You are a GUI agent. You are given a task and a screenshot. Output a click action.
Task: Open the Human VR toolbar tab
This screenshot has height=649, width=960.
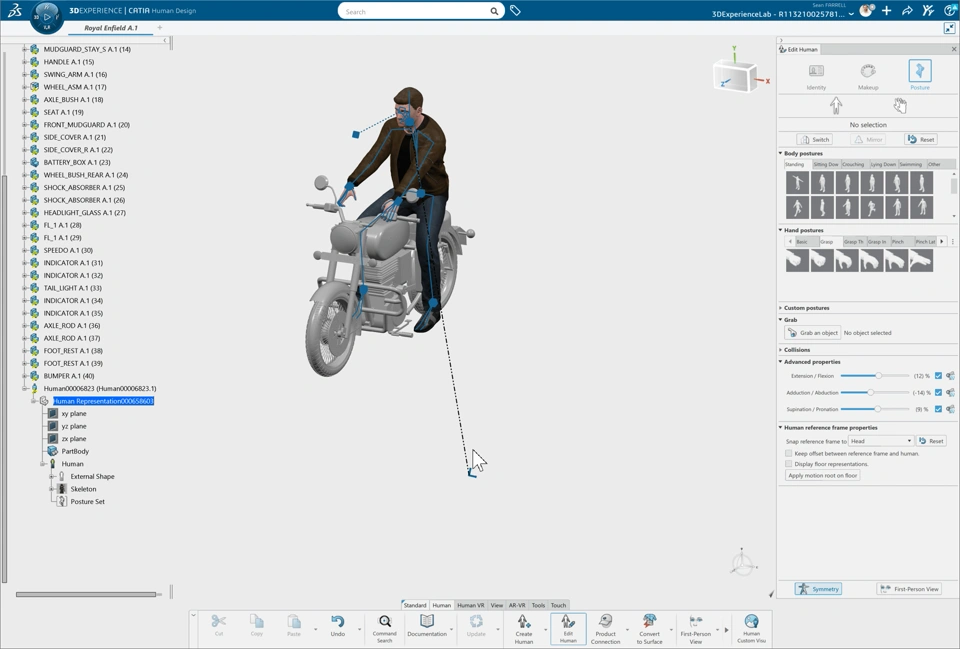[470, 605]
